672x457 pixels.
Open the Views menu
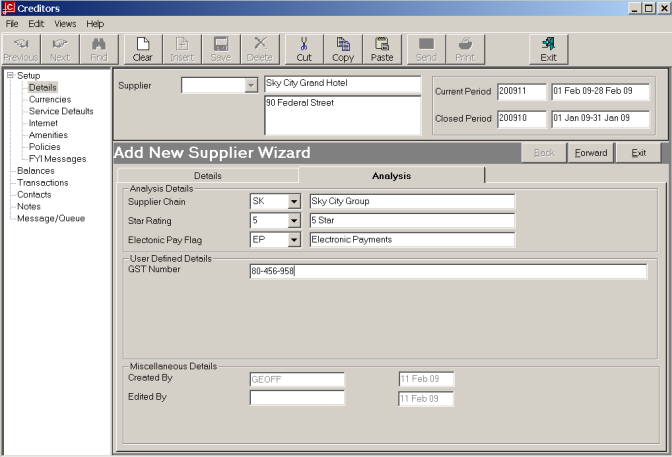tap(65, 24)
